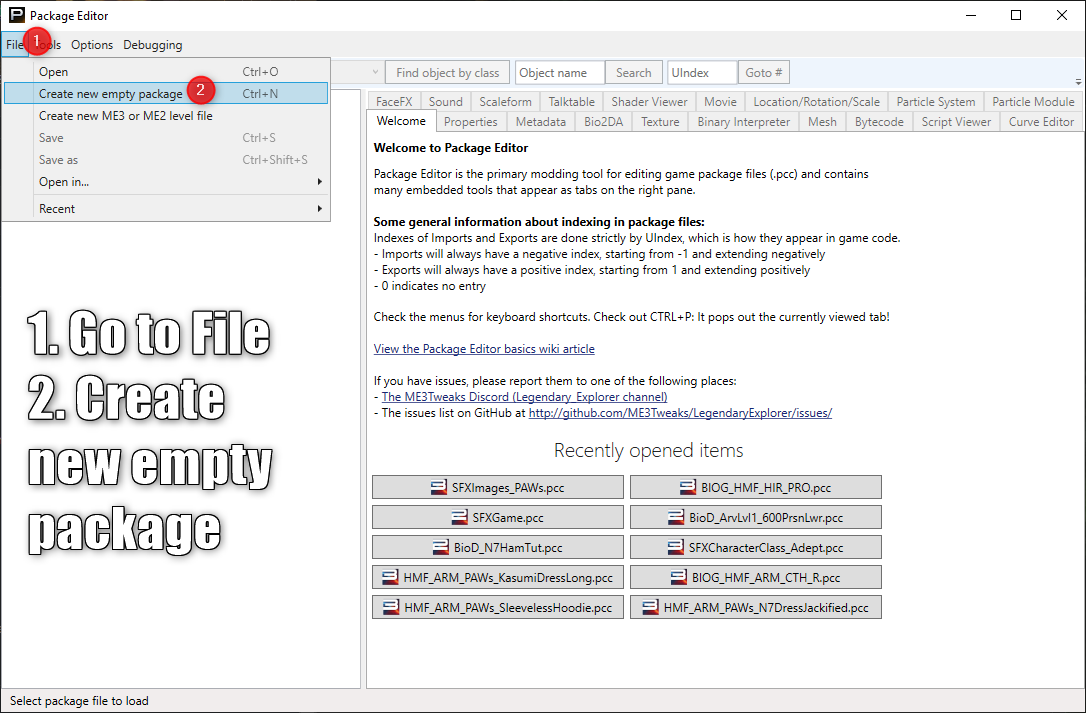The width and height of the screenshot is (1086, 713).
Task: Open recent file HMF_ARM_PAWs_SleevelessHoodie.pcc
Action: (498, 607)
